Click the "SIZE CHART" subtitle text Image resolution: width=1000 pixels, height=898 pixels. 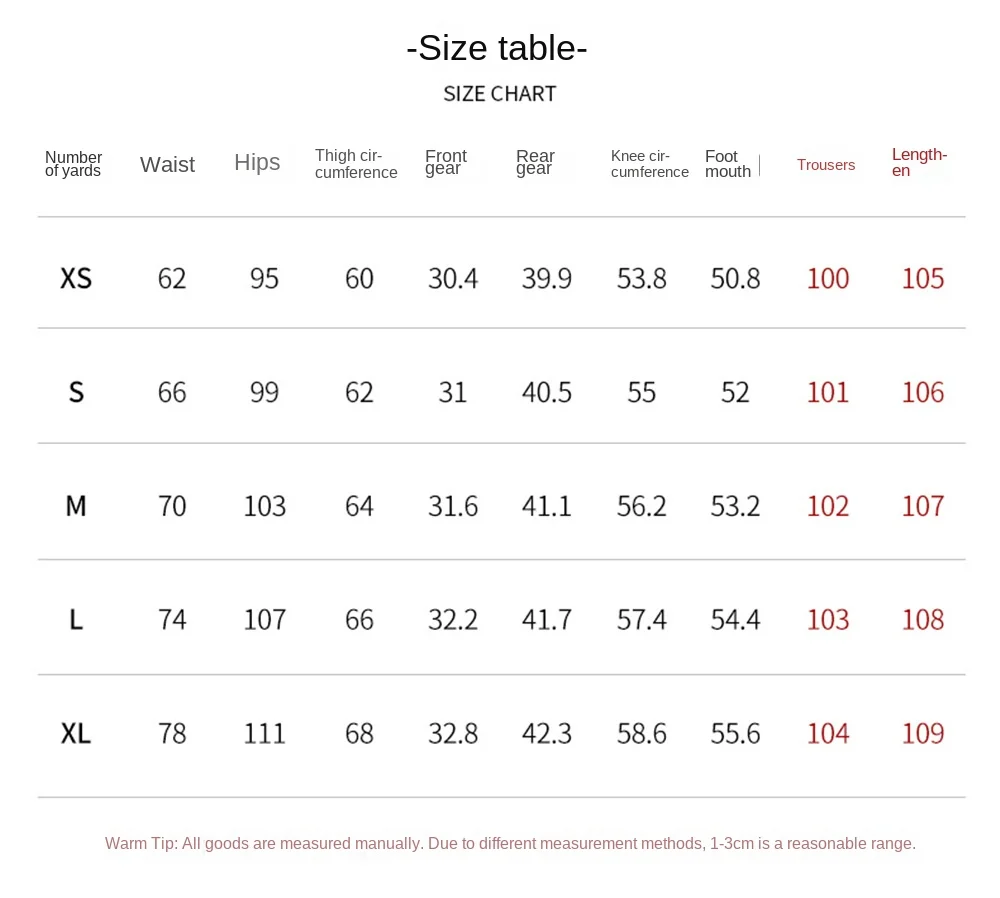click(x=499, y=94)
